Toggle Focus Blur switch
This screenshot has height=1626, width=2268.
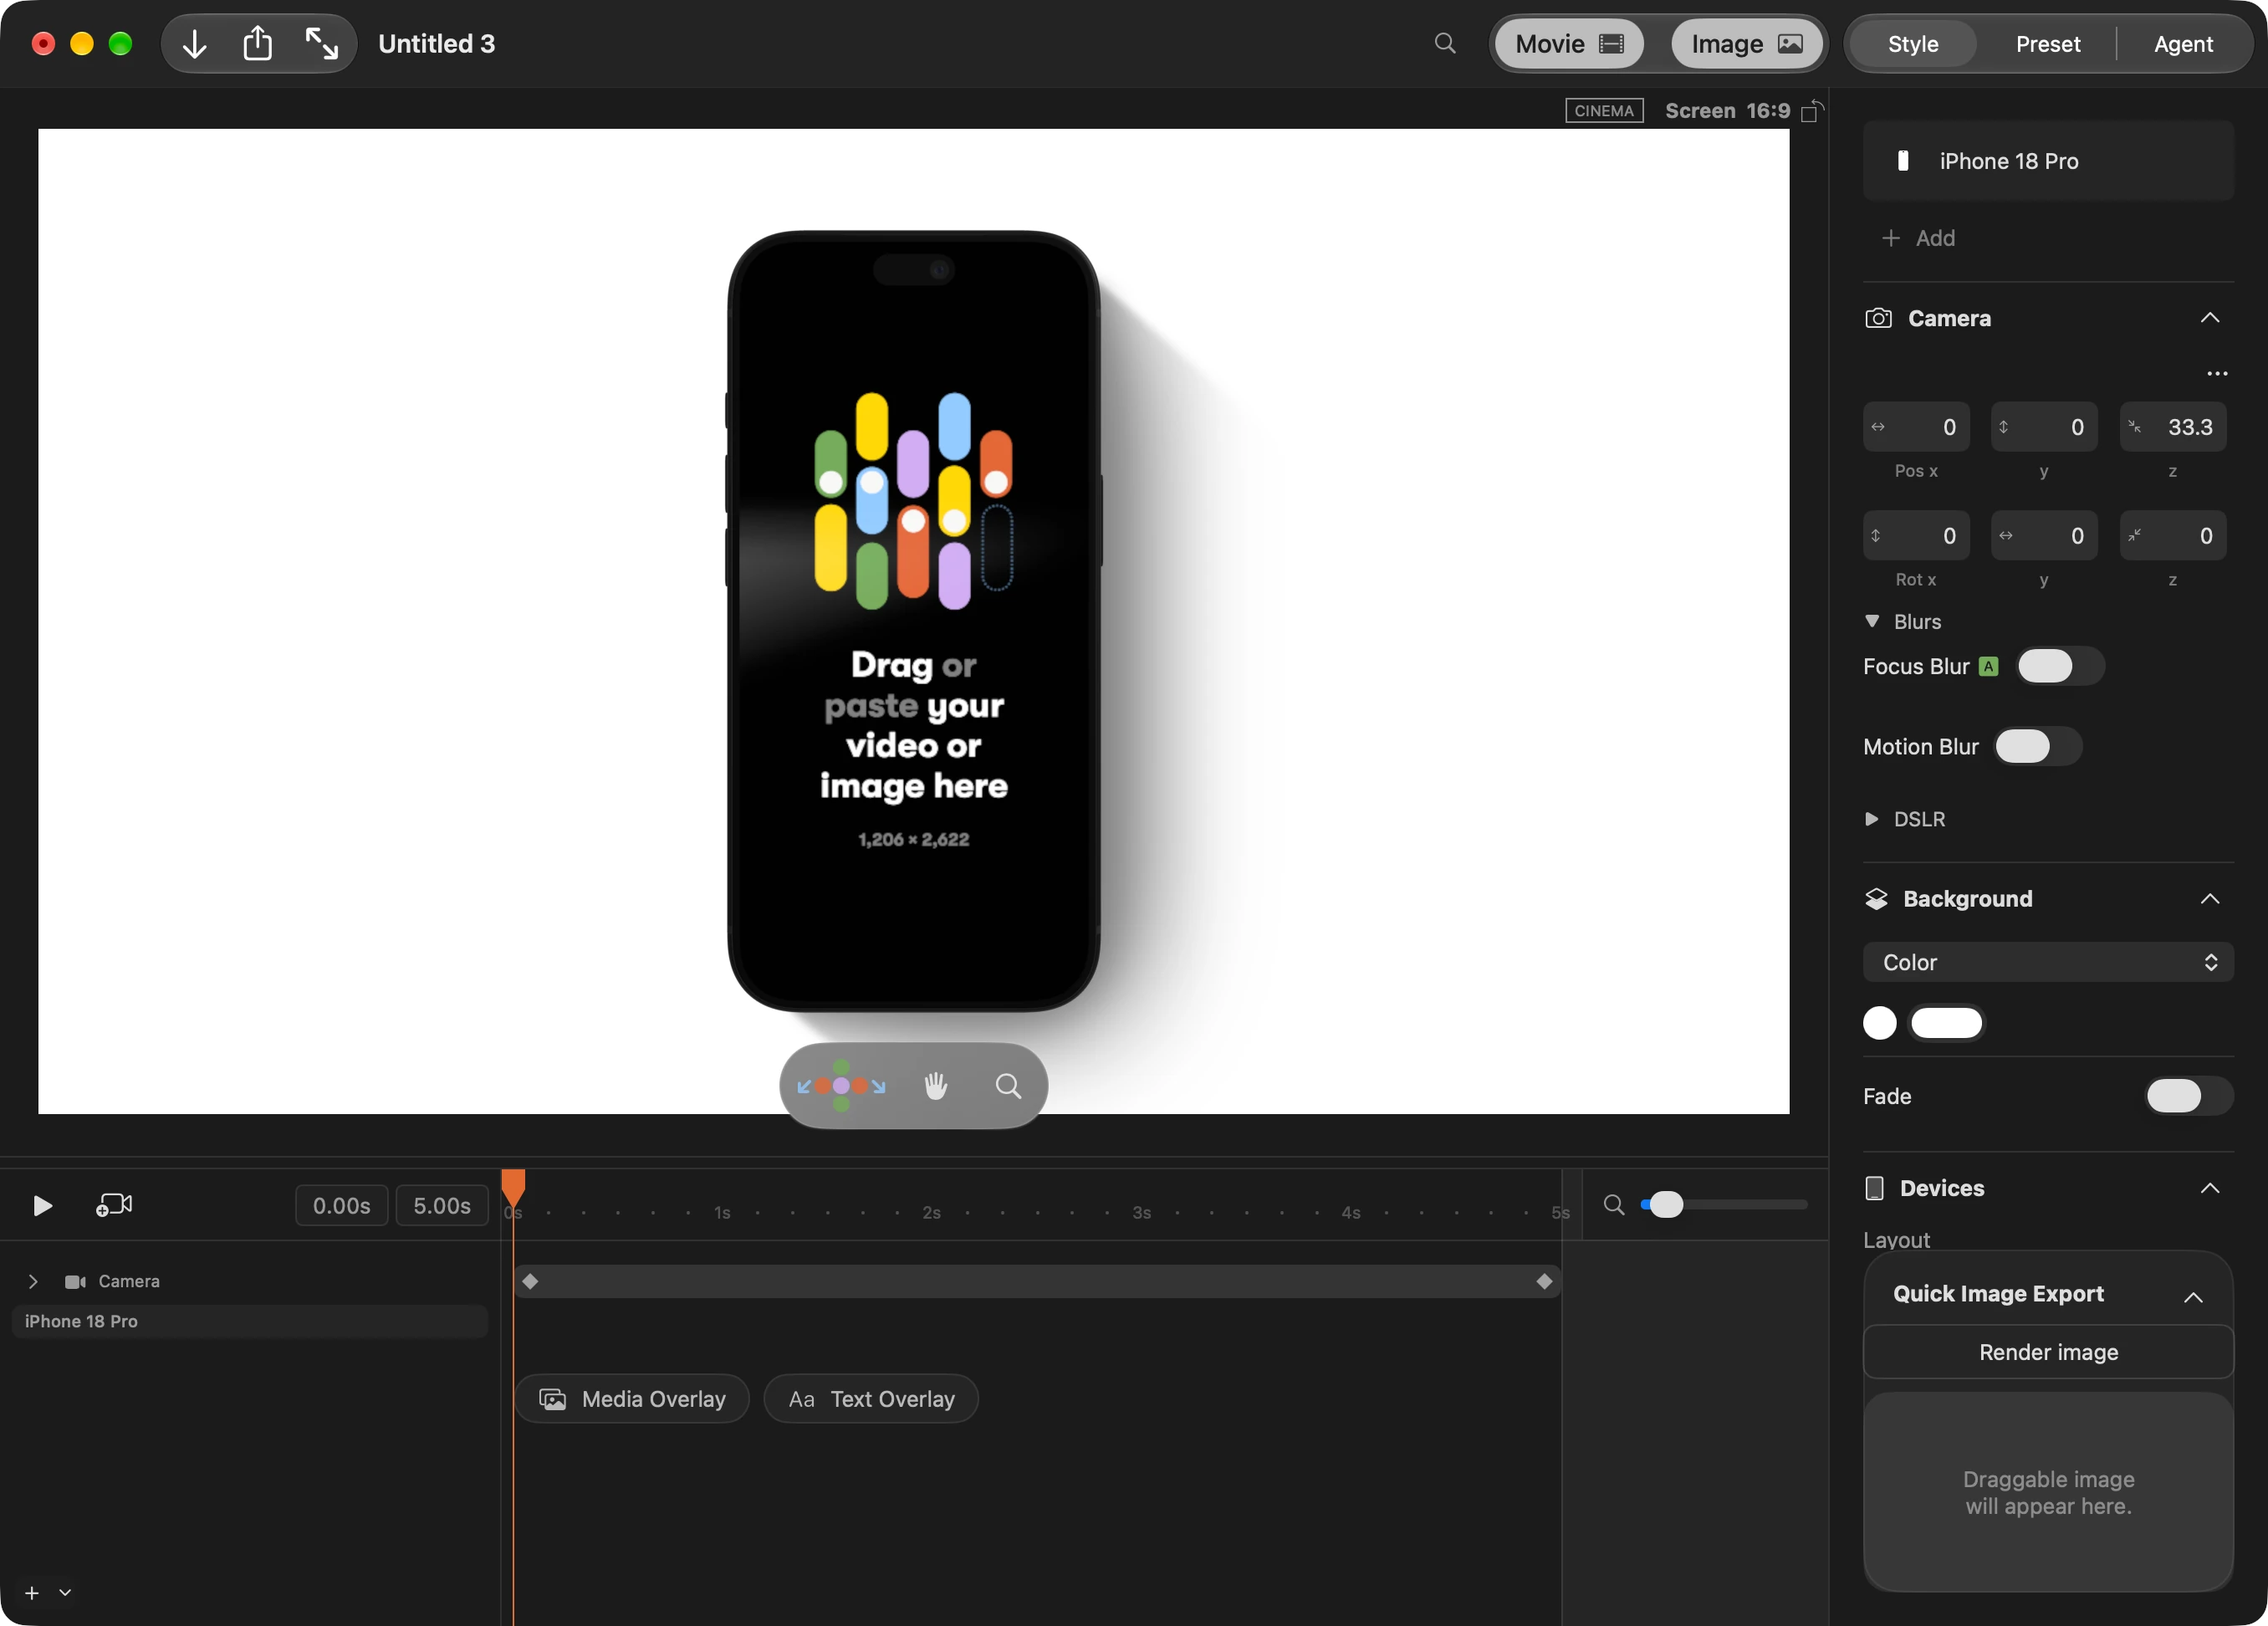pyautogui.click(x=2060, y=667)
